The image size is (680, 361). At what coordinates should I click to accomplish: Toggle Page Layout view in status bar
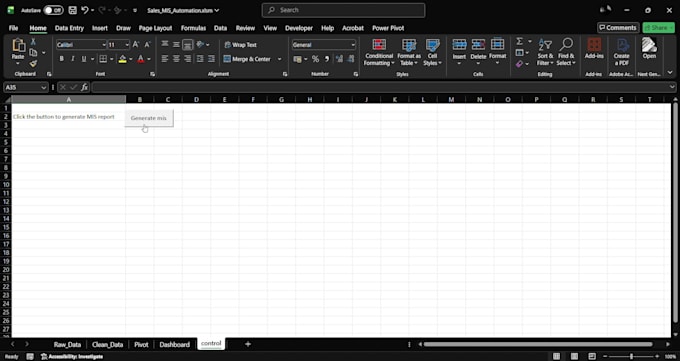[x=574, y=357]
